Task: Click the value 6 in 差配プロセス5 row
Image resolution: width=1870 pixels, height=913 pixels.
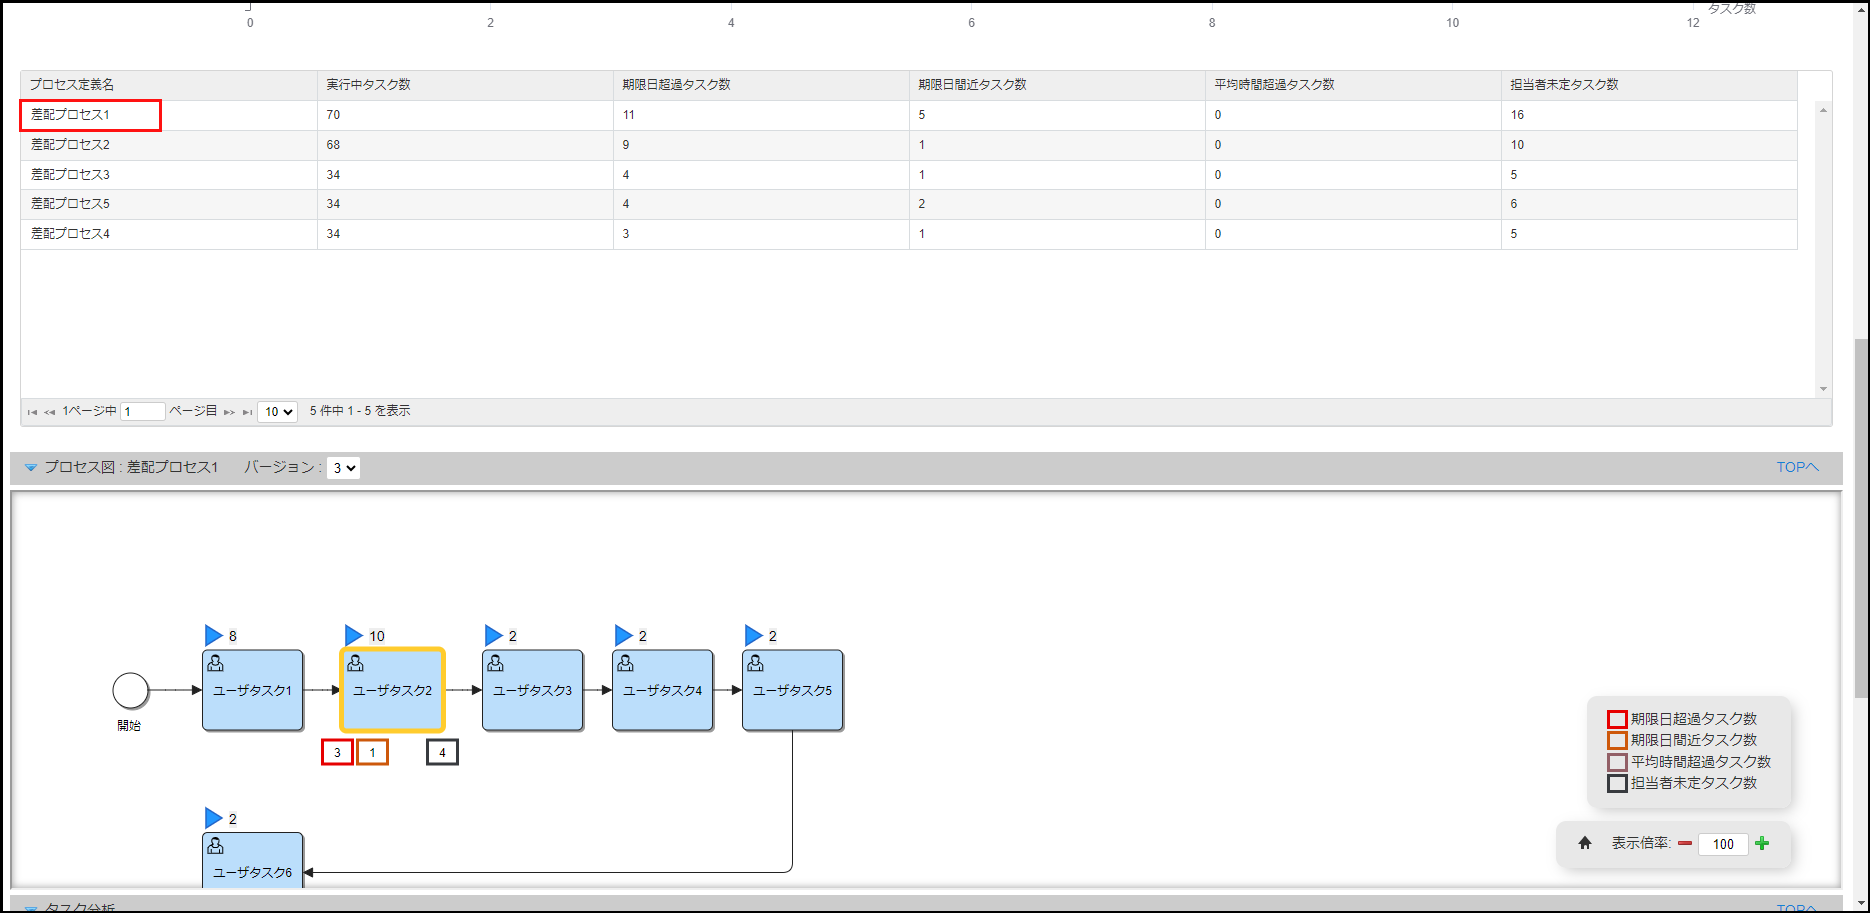Action: click(1514, 204)
